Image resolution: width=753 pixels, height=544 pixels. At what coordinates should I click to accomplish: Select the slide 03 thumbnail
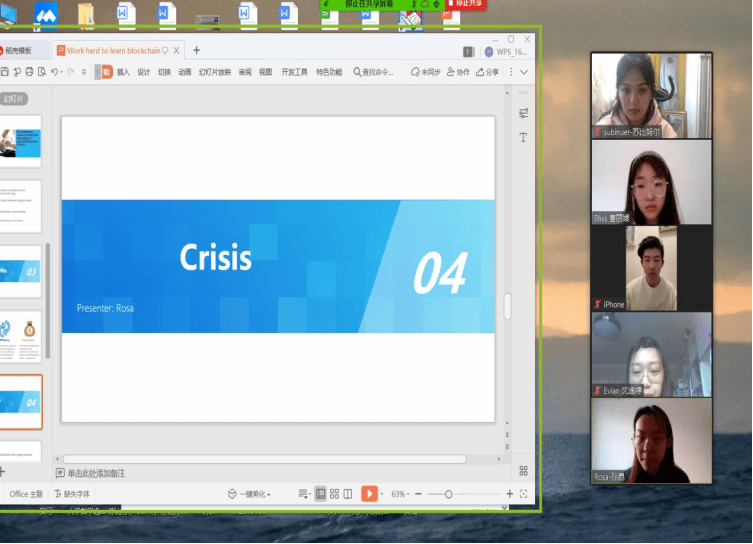(20, 272)
